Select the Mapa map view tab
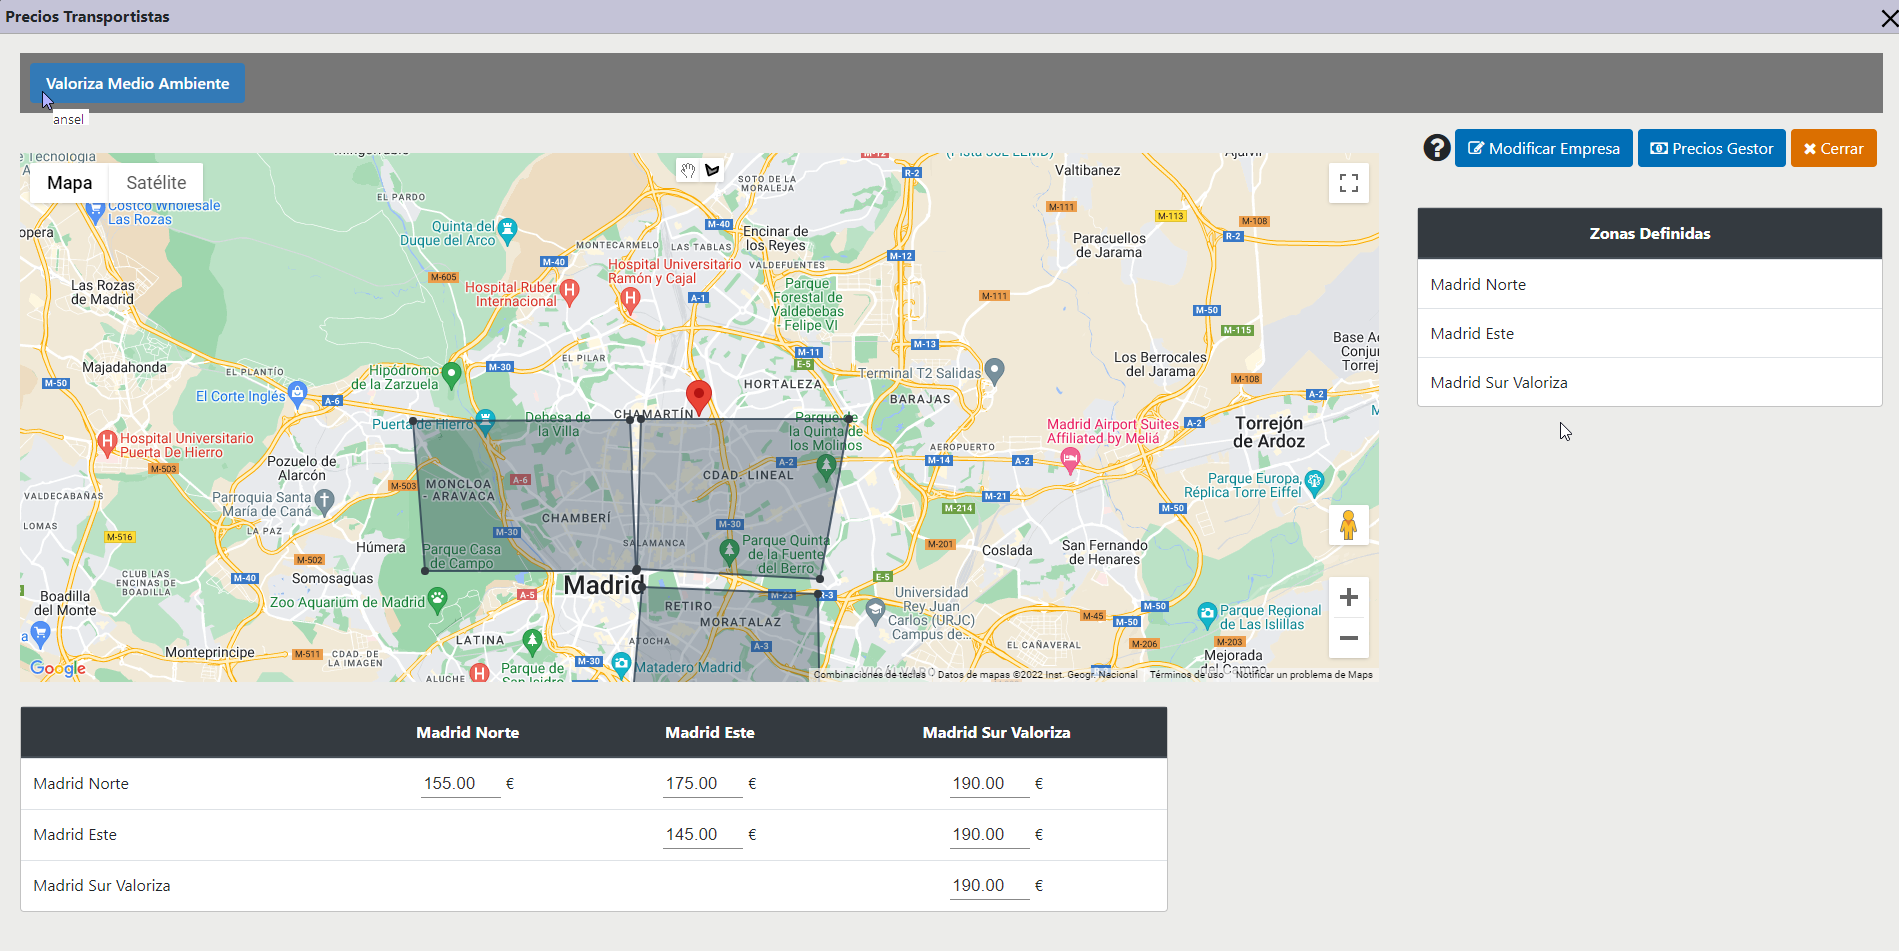Screen dimensions: 1899x951 (69, 183)
